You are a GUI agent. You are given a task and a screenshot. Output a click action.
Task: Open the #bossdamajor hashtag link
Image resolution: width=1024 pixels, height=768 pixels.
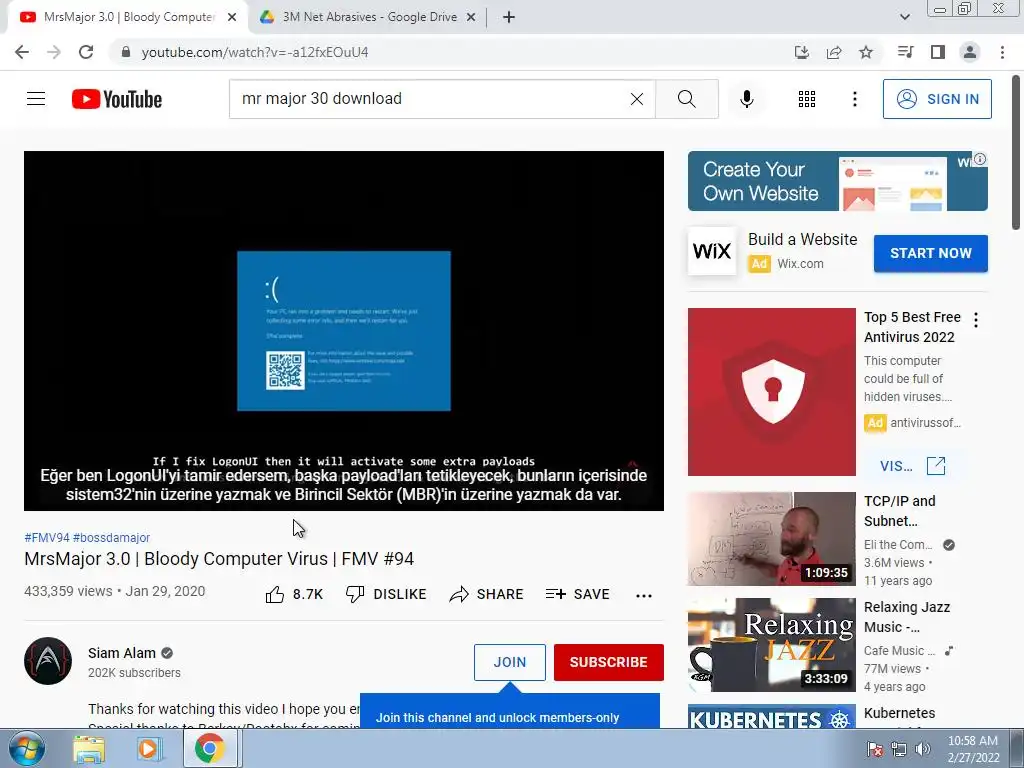[111, 537]
